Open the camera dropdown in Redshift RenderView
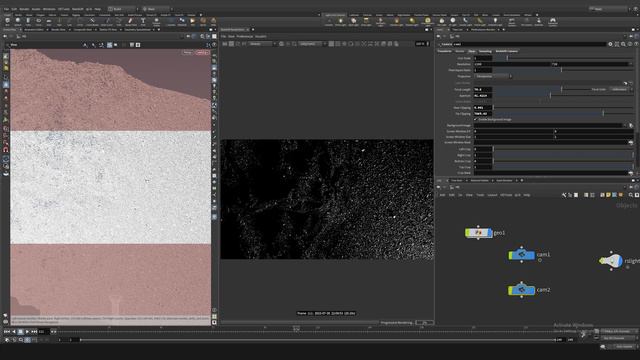The width and height of the screenshot is (640, 360). pos(263,44)
